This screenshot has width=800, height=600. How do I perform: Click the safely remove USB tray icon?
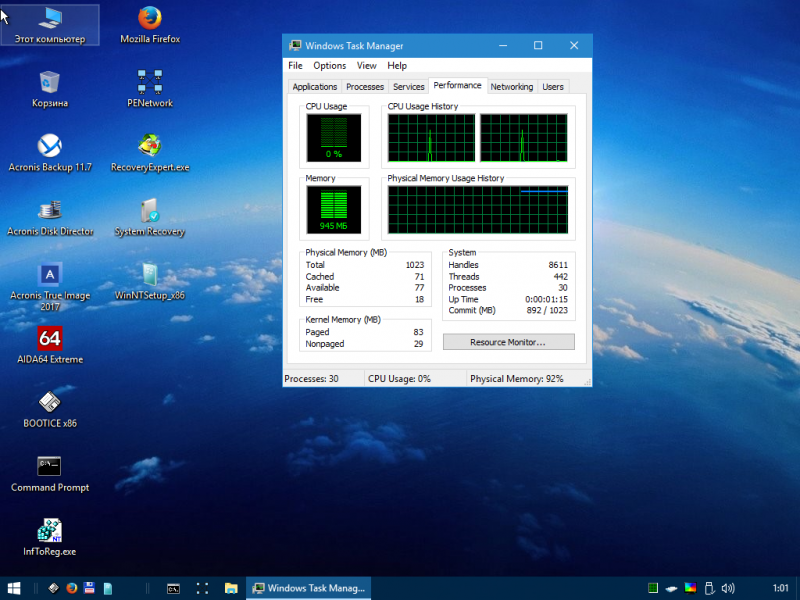click(x=709, y=588)
